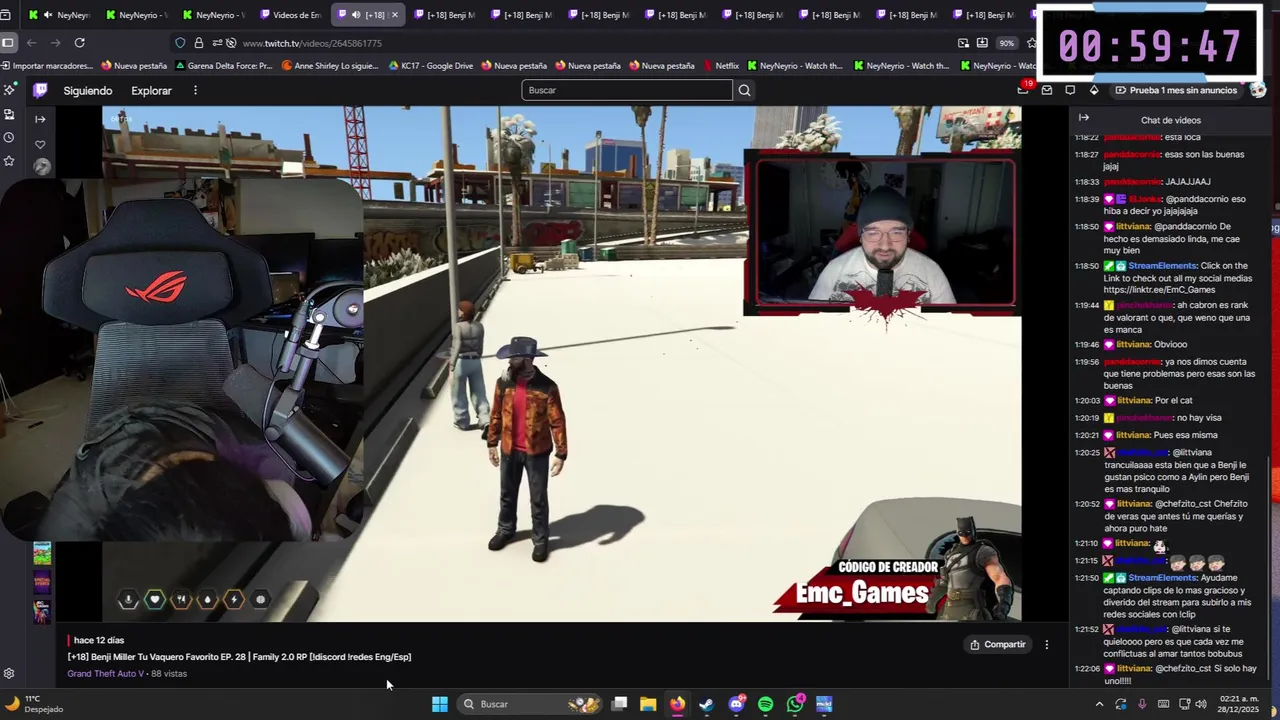Click the site security padlock icon
The width and height of the screenshot is (1280, 720).
pyautogui.click(x=198, y=43)
